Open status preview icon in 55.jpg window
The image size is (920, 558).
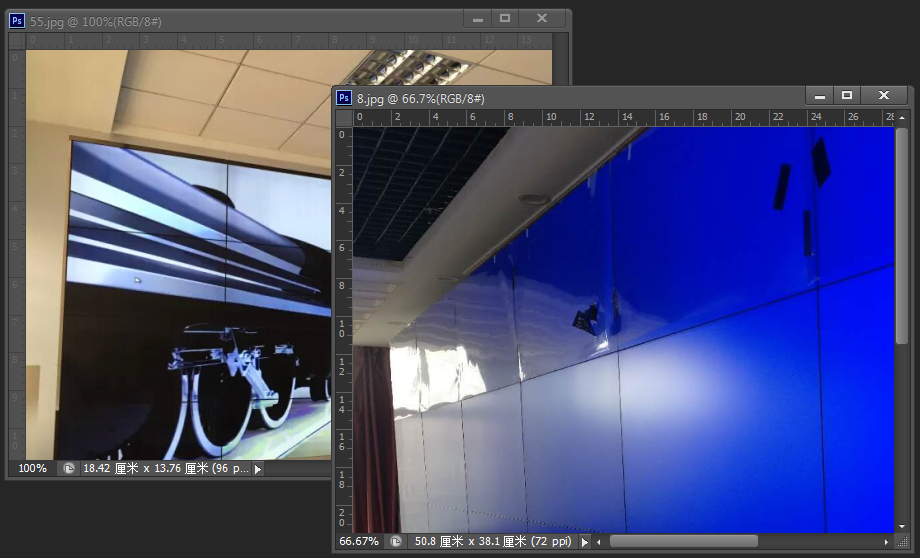point(69,468)
